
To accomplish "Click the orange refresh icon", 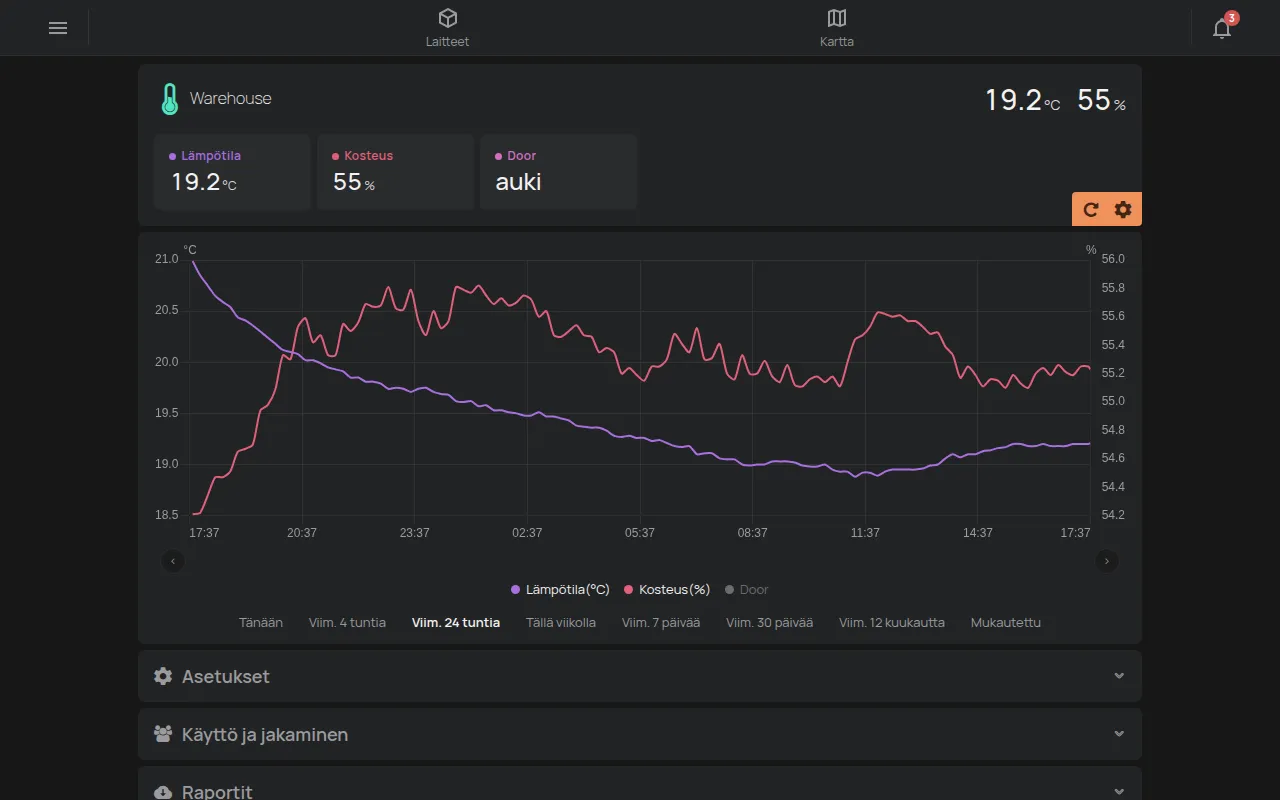I will click(1091, 209).
